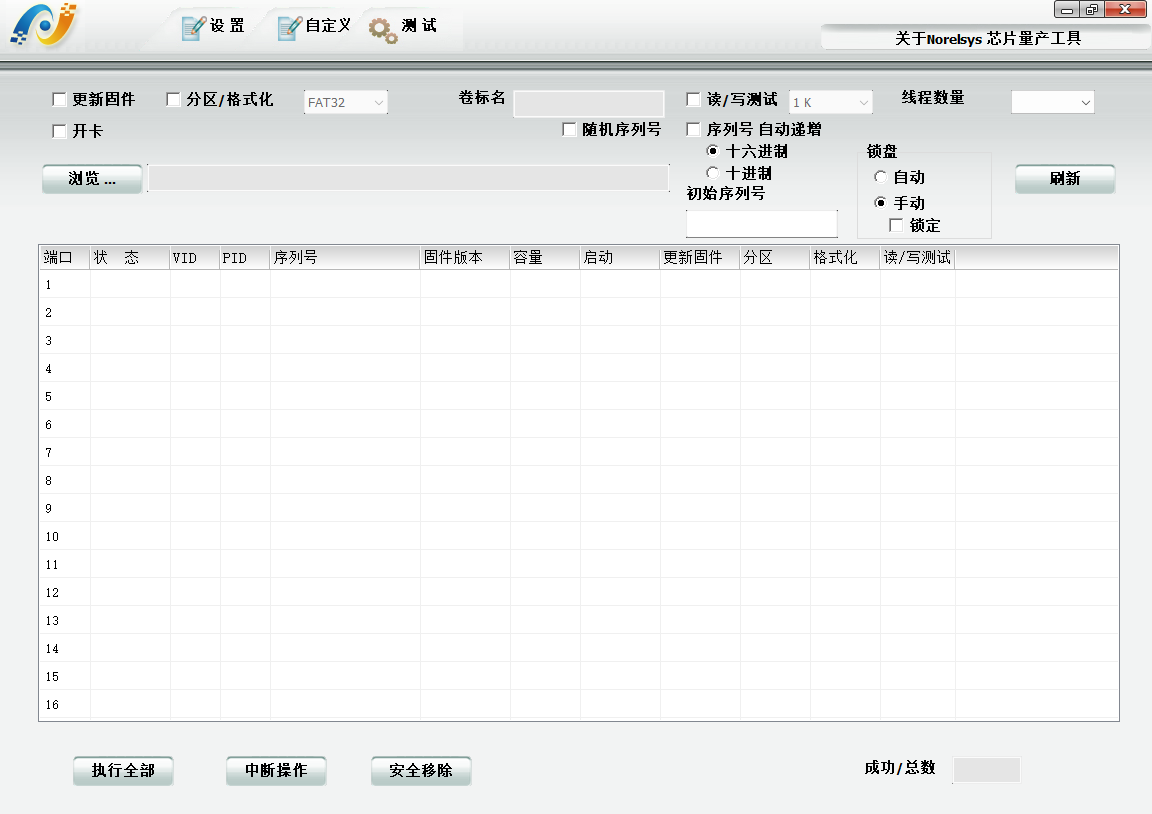
Task: Select port row 13
Action: pos(579,620)
